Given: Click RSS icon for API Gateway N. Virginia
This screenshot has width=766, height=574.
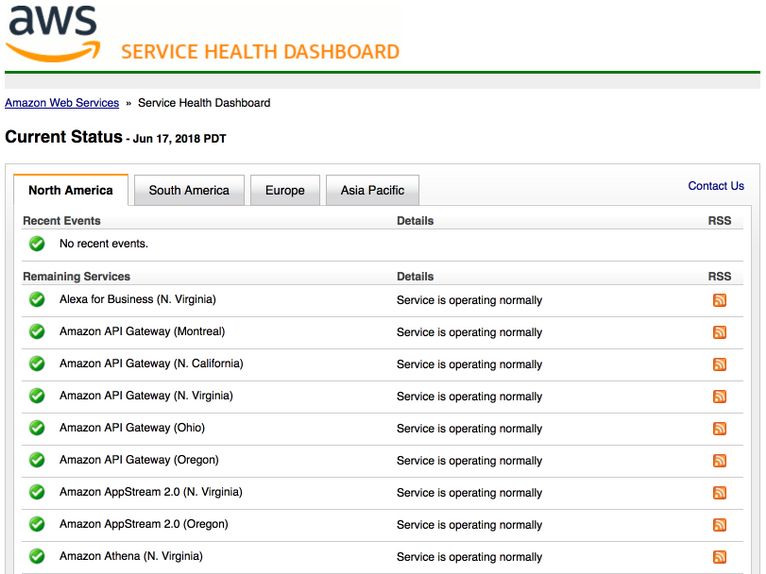Looking at the screenshot, I should (719, 396).
